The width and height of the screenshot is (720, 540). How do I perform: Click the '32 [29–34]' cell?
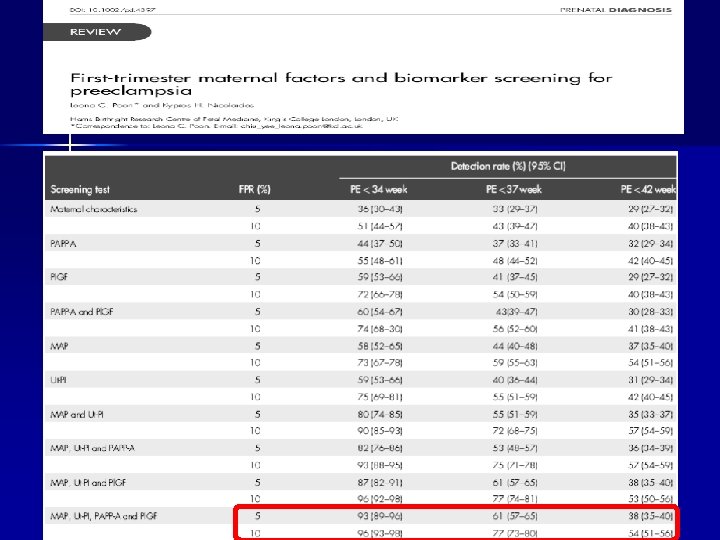tap(651, 244)
